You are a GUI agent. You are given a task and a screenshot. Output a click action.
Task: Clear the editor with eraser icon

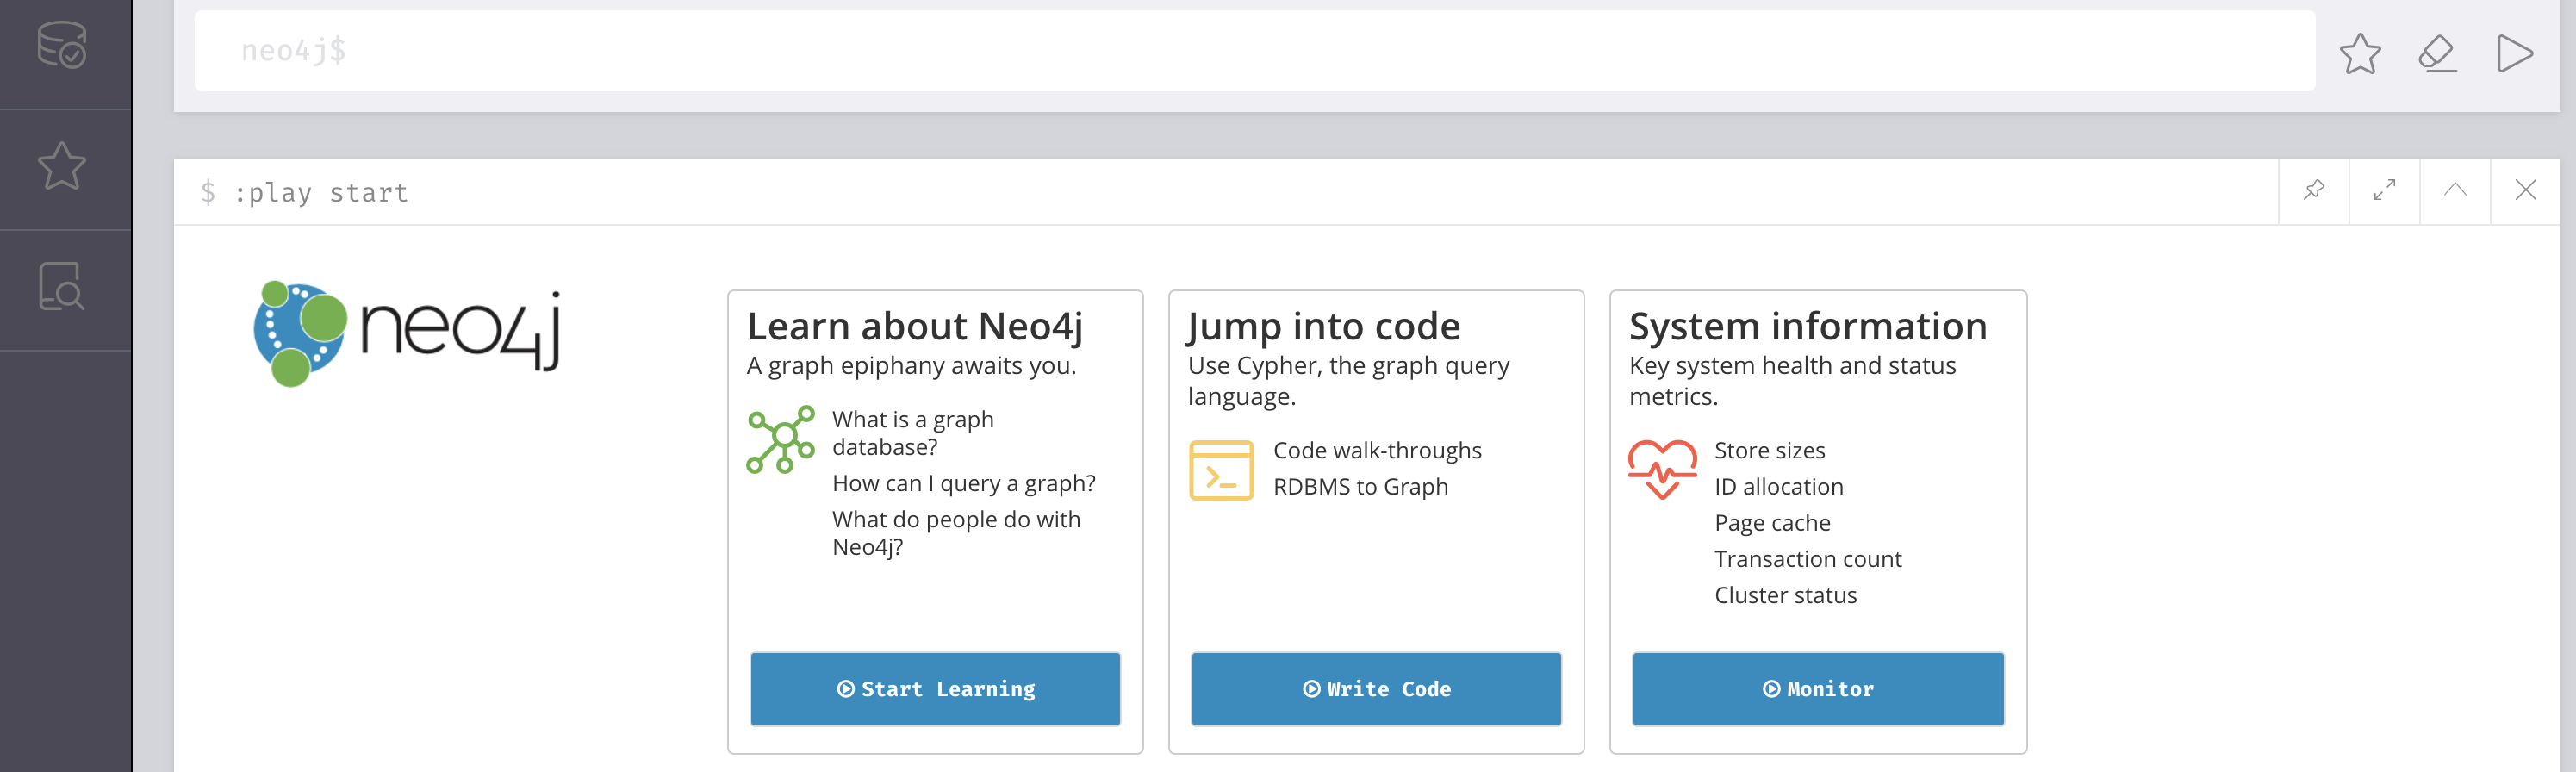click(2437, 53)
